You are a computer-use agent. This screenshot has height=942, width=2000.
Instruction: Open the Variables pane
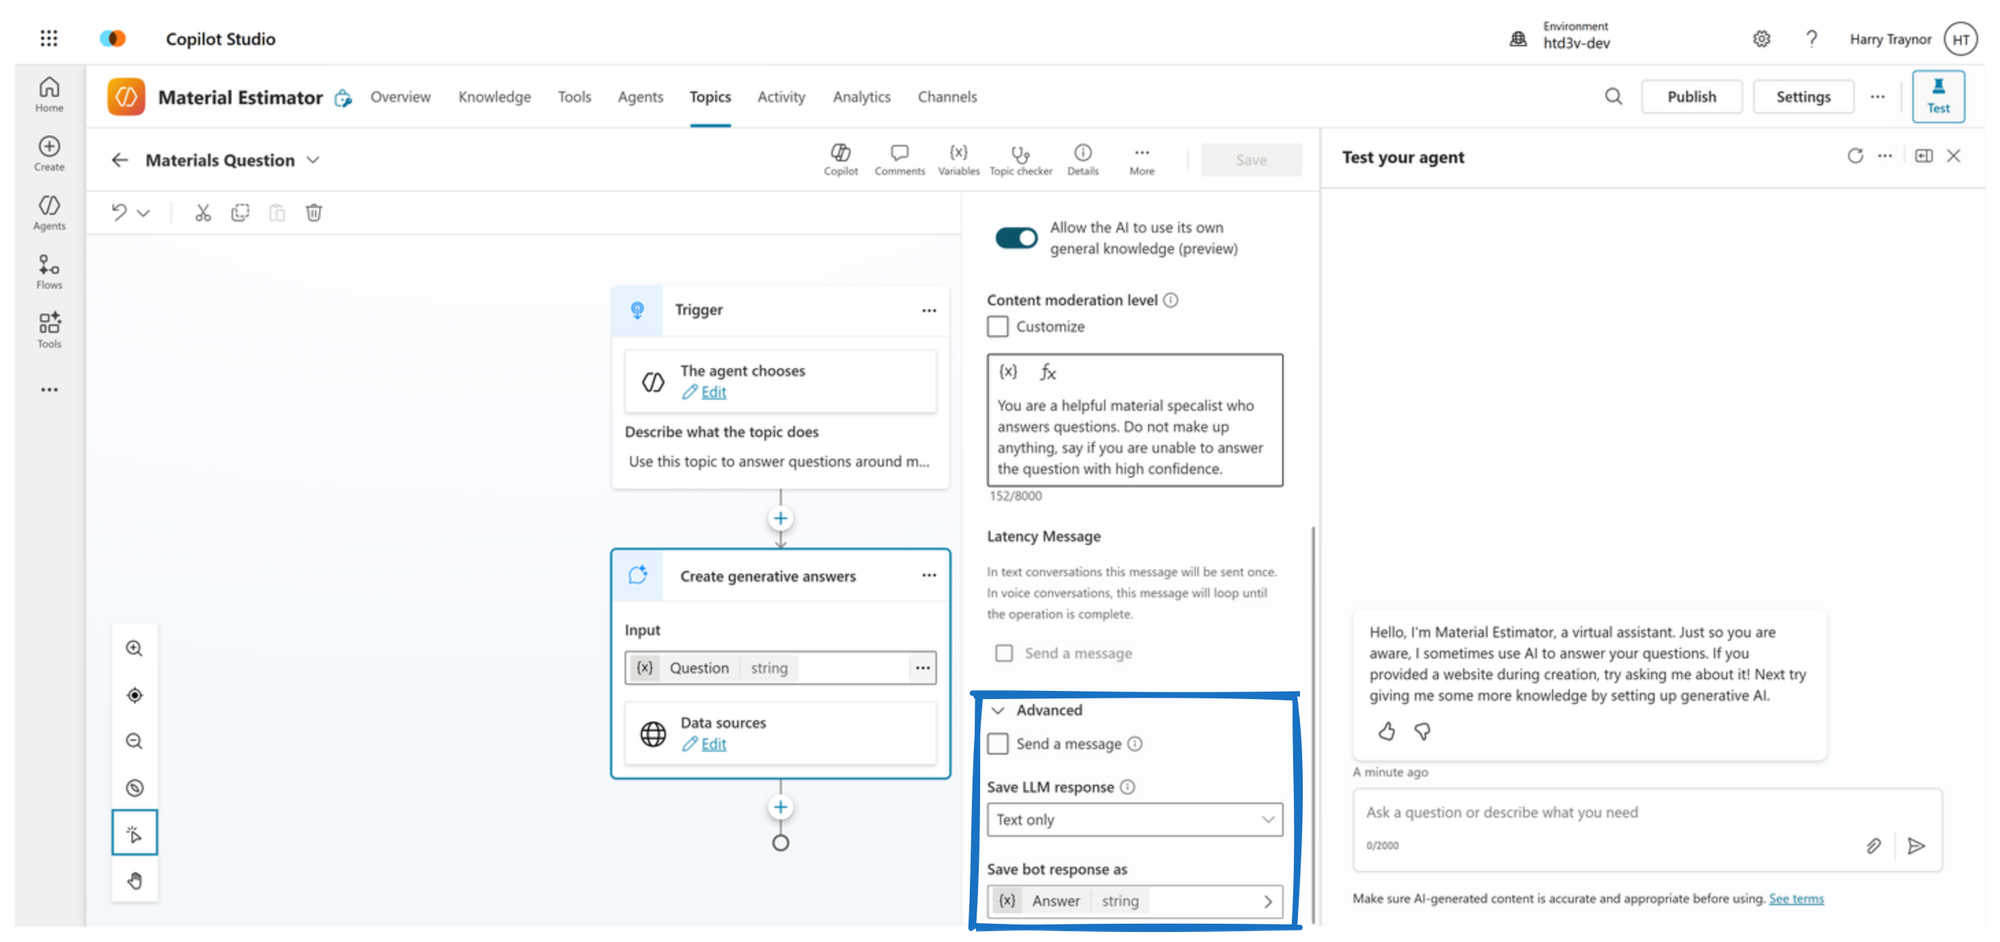[x=958, y=159]
